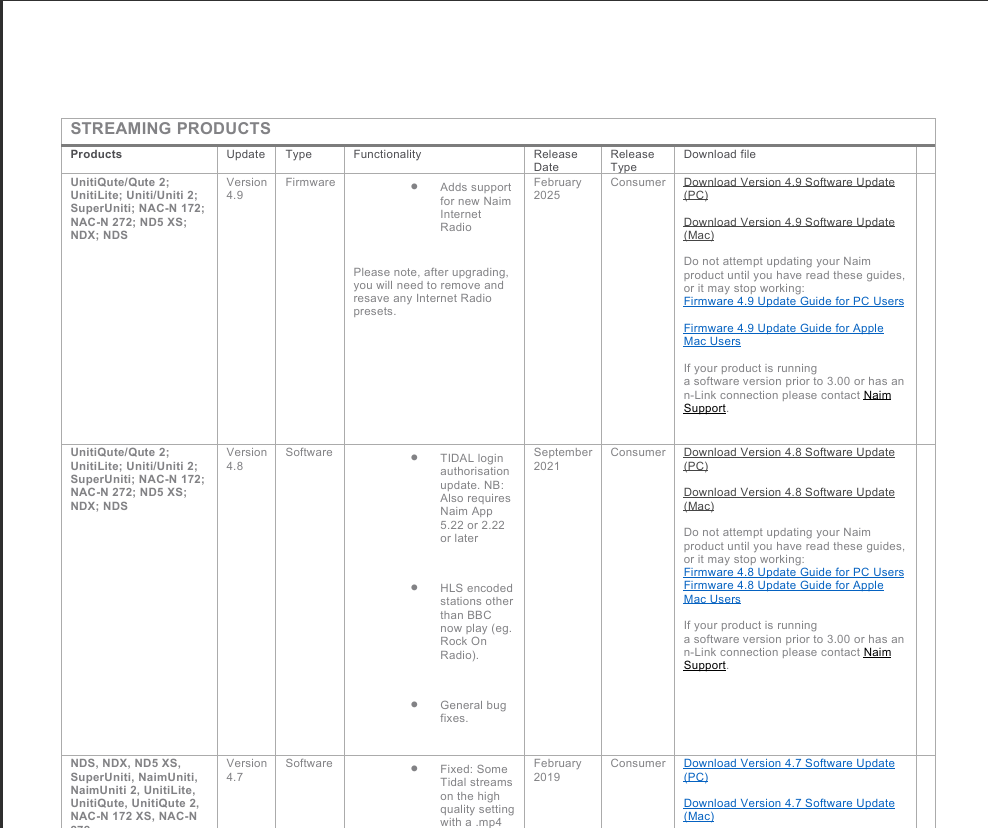Click the Release Date column header

(x=555, y=160)
